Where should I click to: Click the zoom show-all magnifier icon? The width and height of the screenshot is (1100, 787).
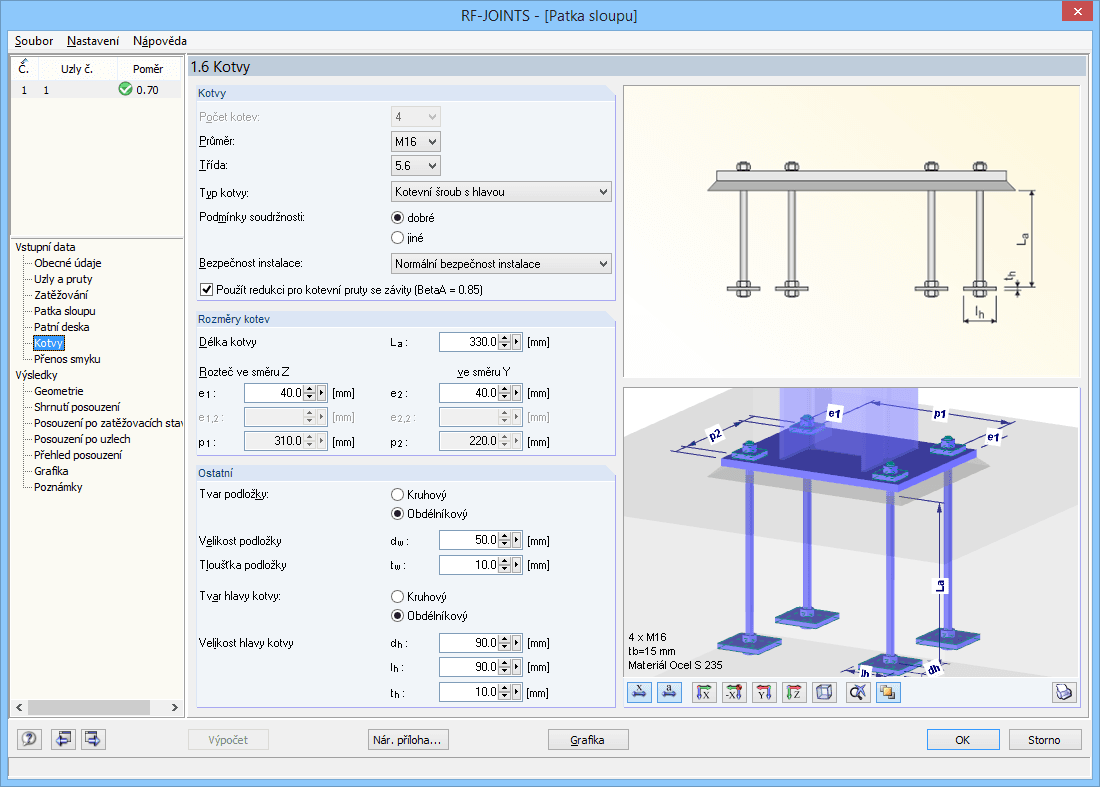[x=857, y=692]
